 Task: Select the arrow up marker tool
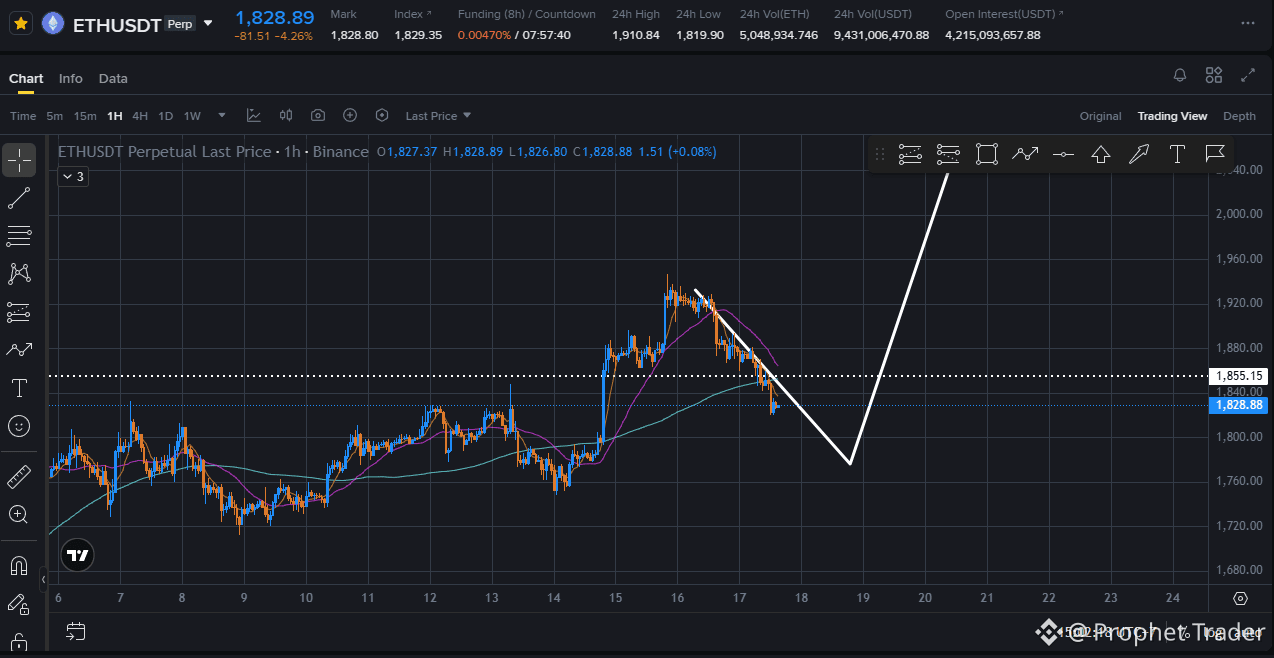point(1101,154)
